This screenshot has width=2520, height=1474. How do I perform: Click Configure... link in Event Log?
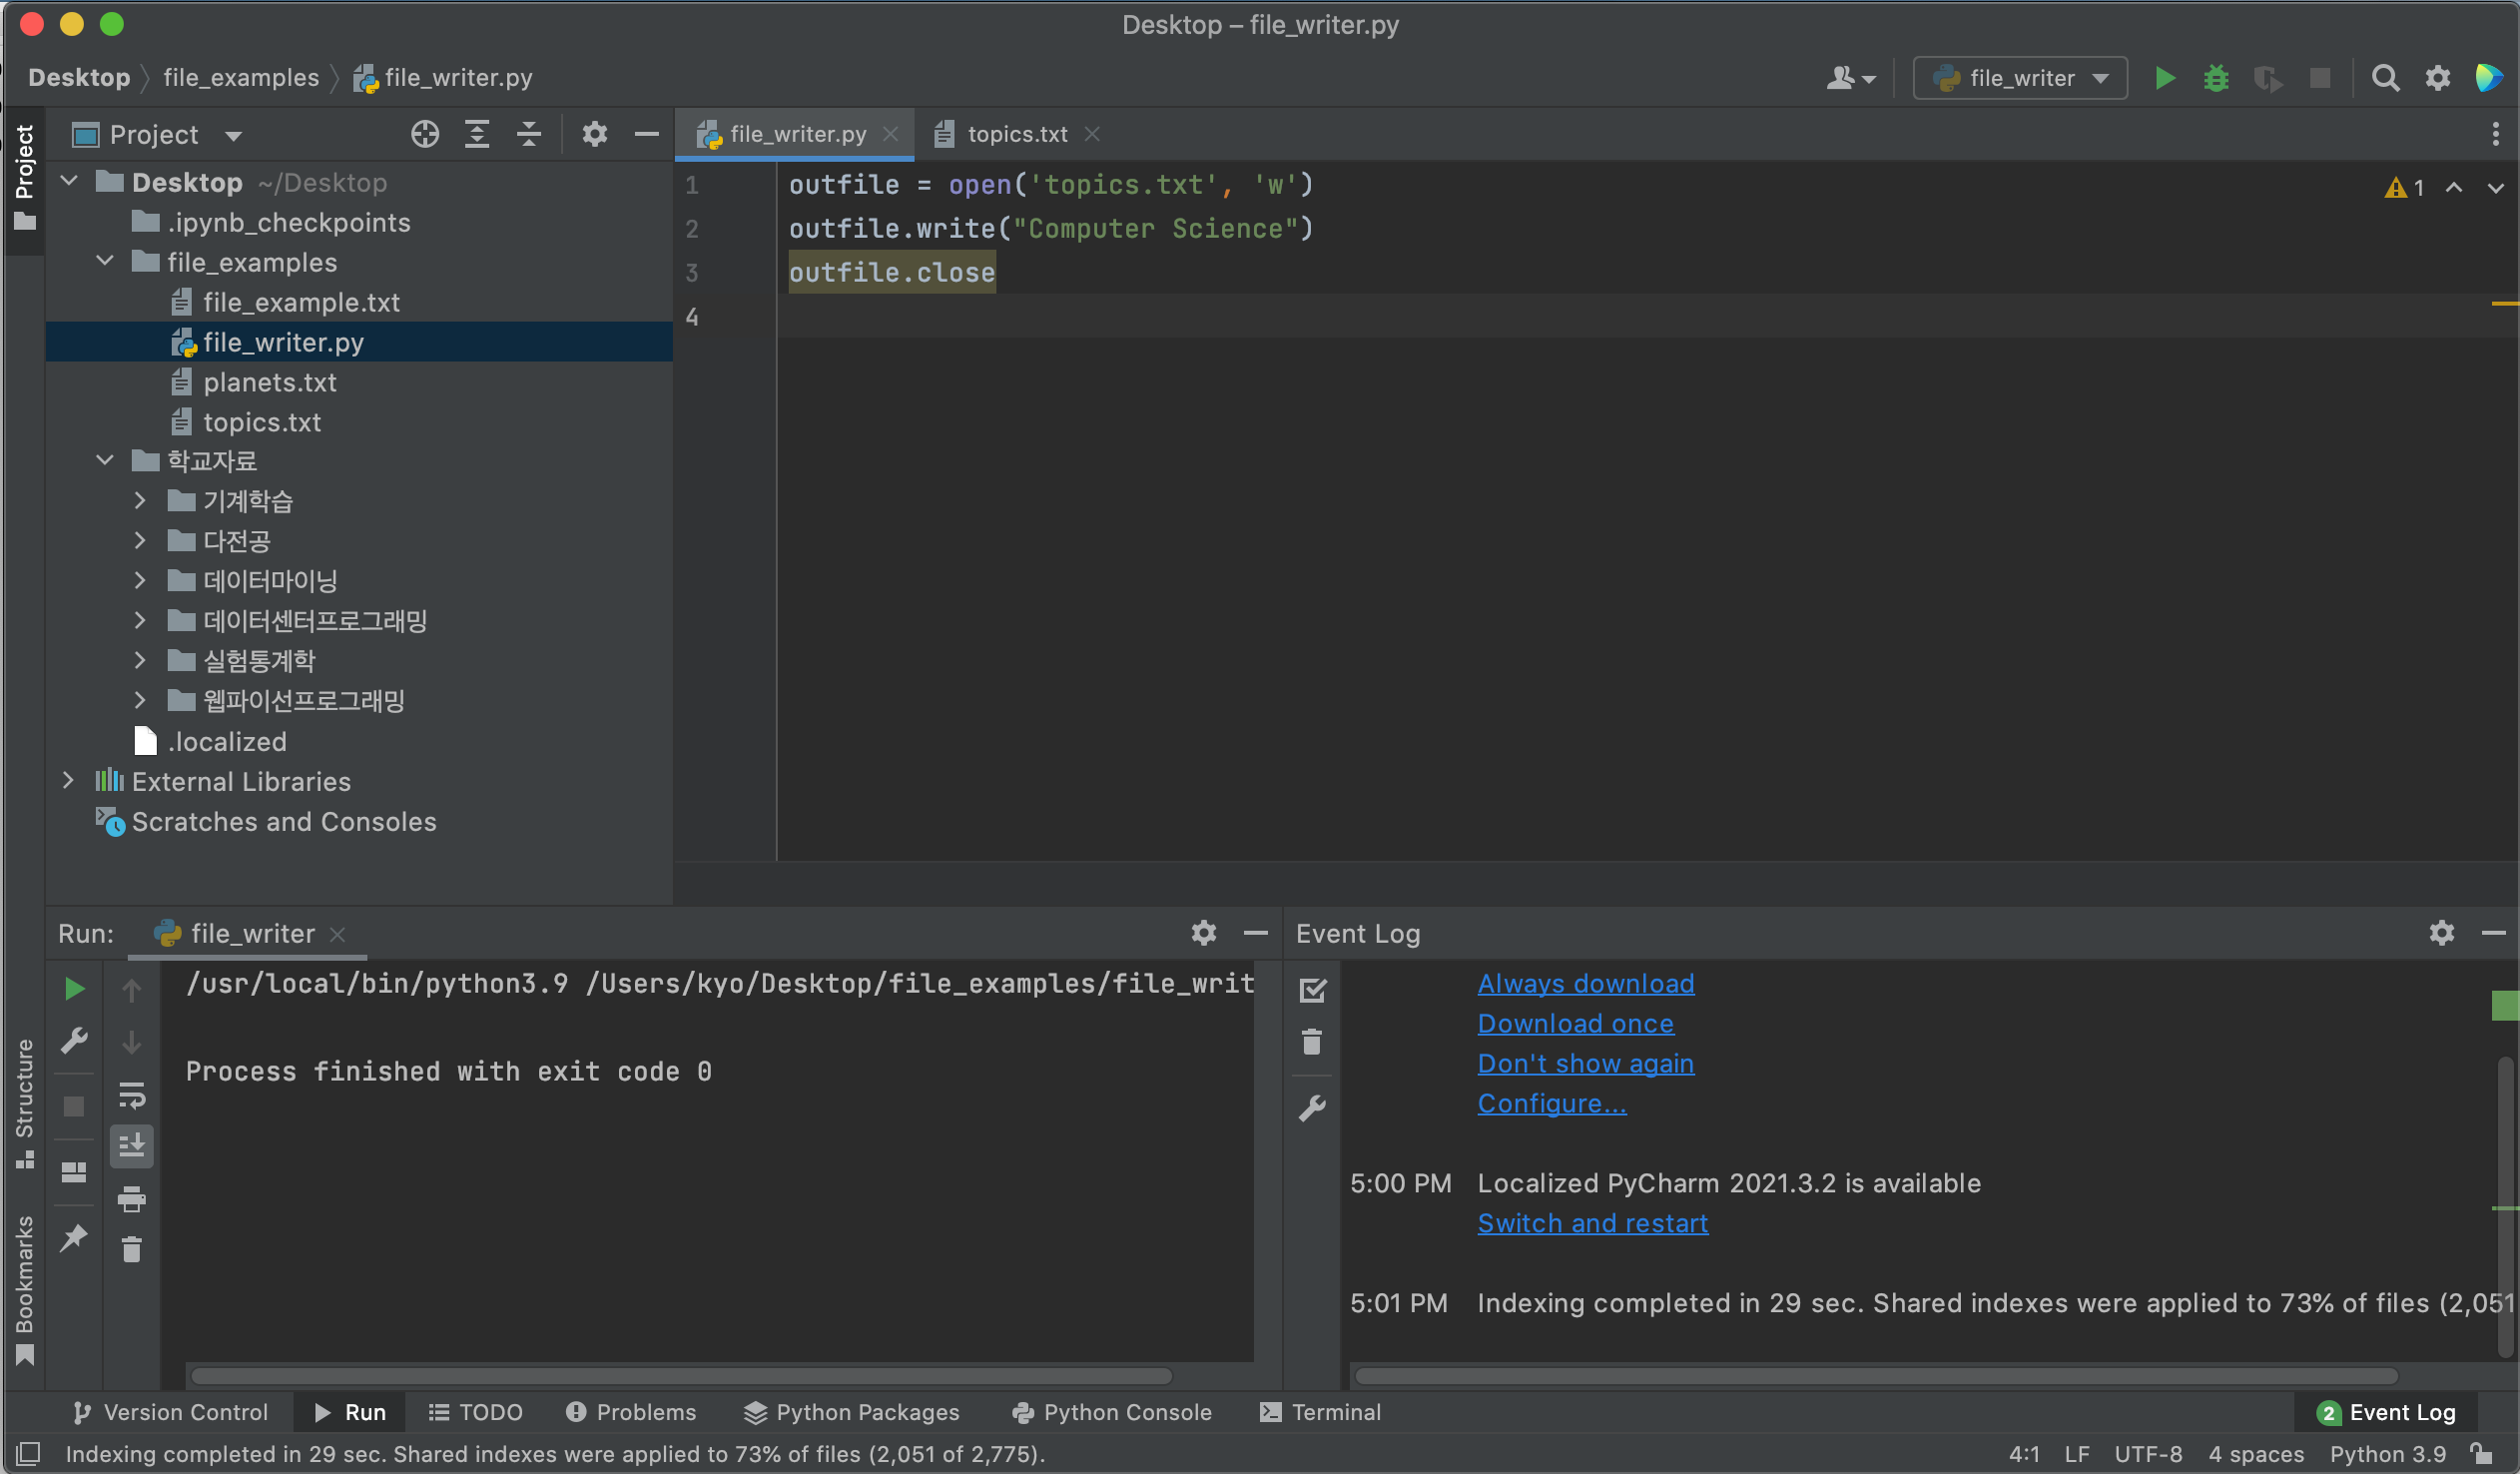pos(1552,1104)
